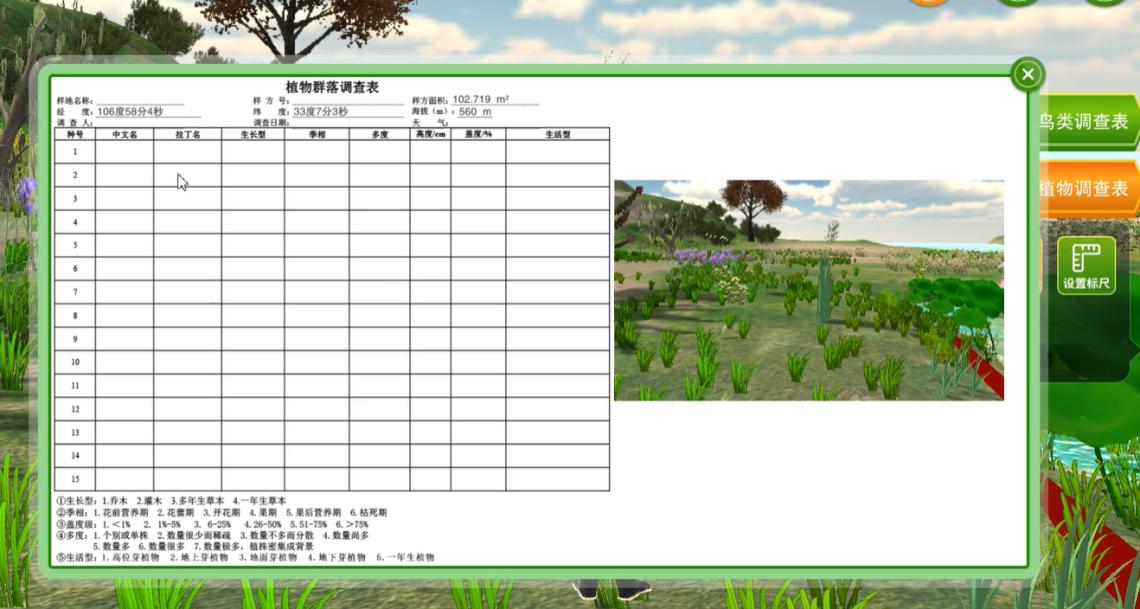Click the 季相 column header
This screenshot has height=609, width=1140.
pos(316,134)
